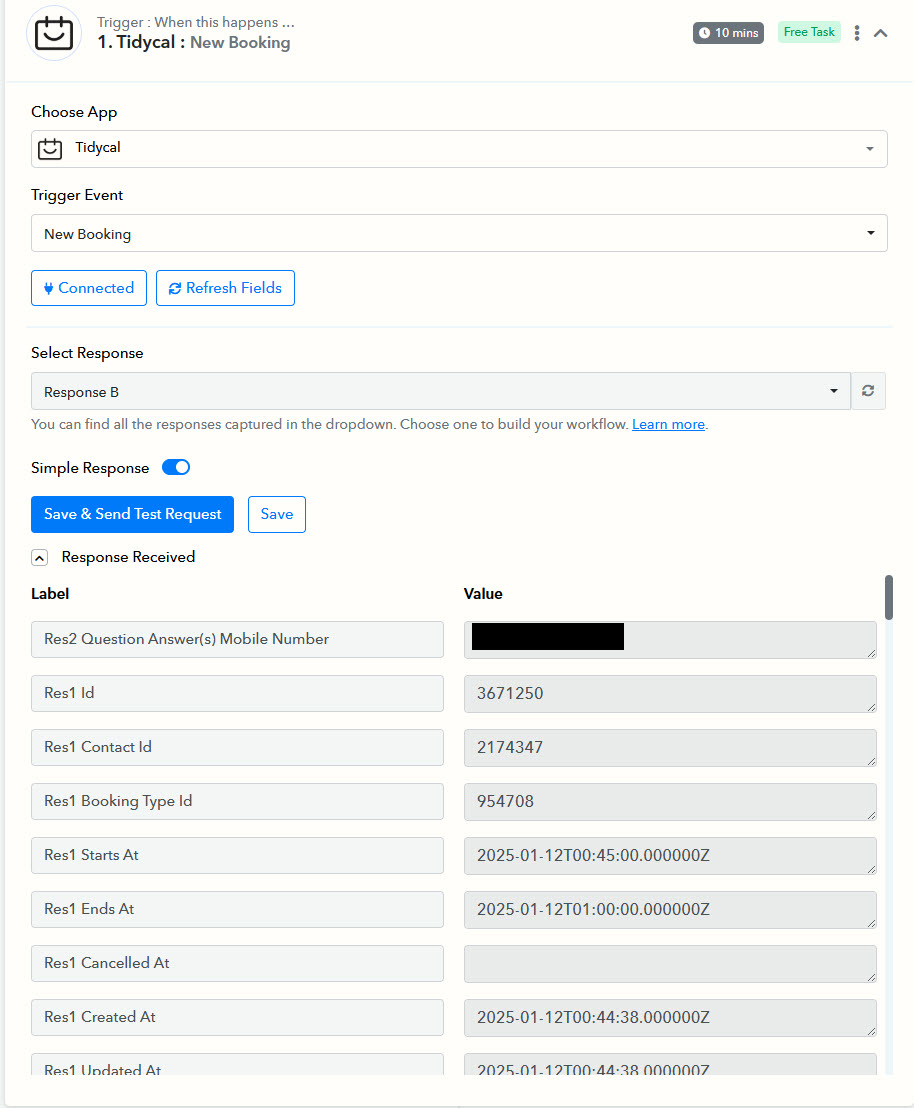The height and width of the screenshot is (1108, 914).
Task: Click the Label column header
Action: (50, 594)
